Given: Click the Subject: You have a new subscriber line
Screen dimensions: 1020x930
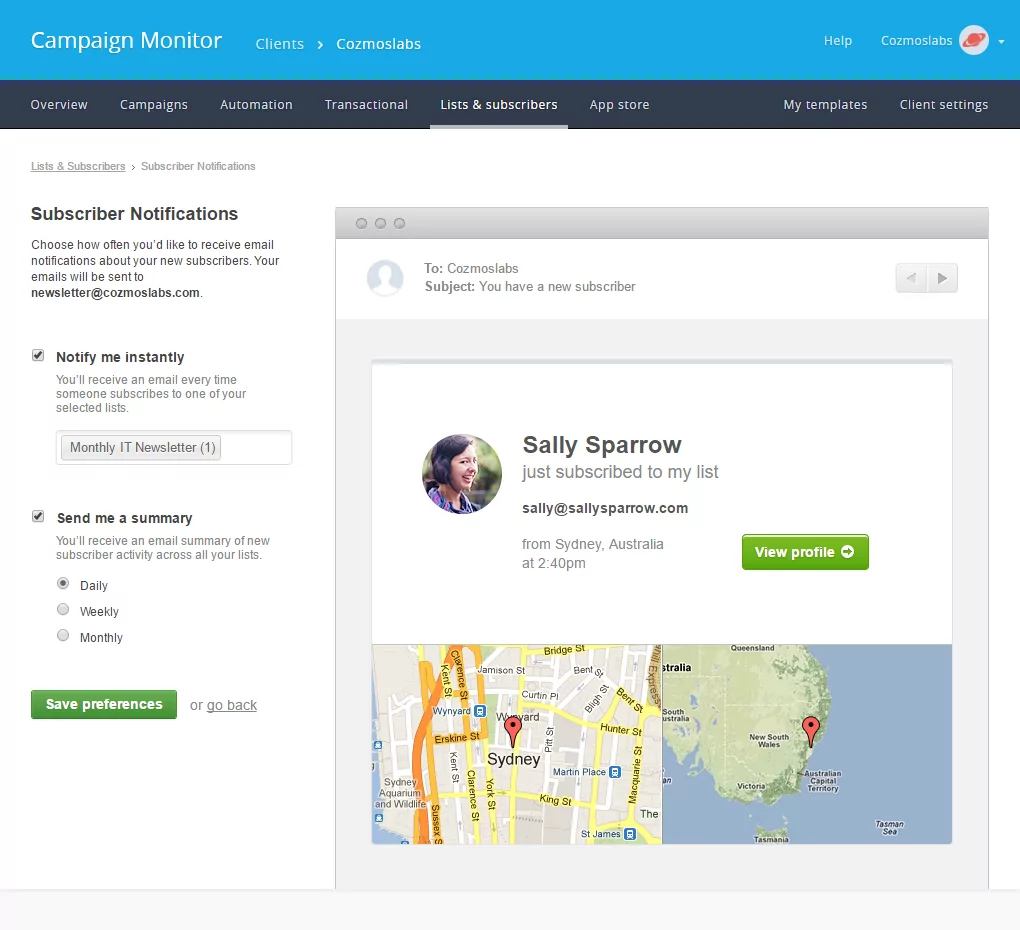Looking at the screenshot, I should coord(530,287).
